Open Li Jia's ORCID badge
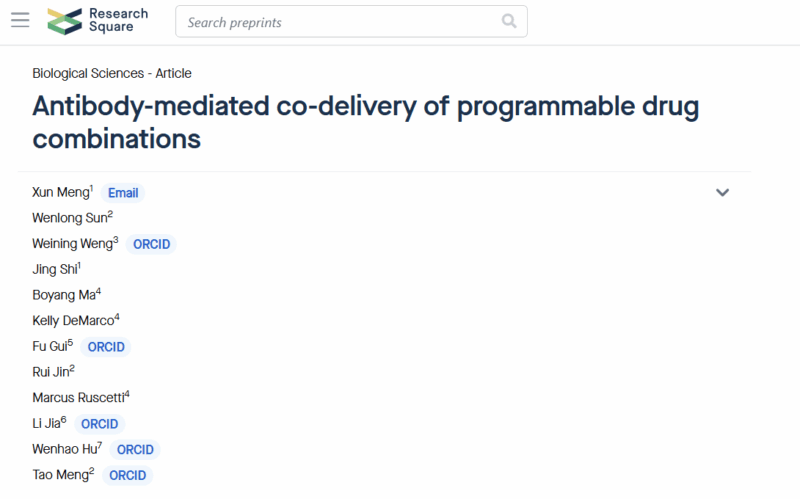800x499 pixels. [x=99, y=424]
